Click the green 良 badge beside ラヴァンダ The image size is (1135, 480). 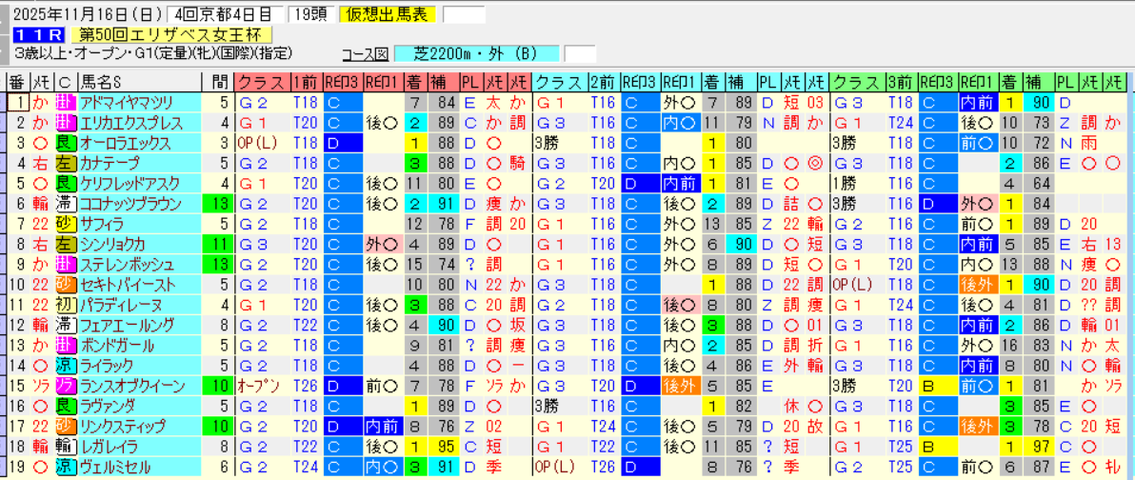pyautogui.click(x=65, y=405)
